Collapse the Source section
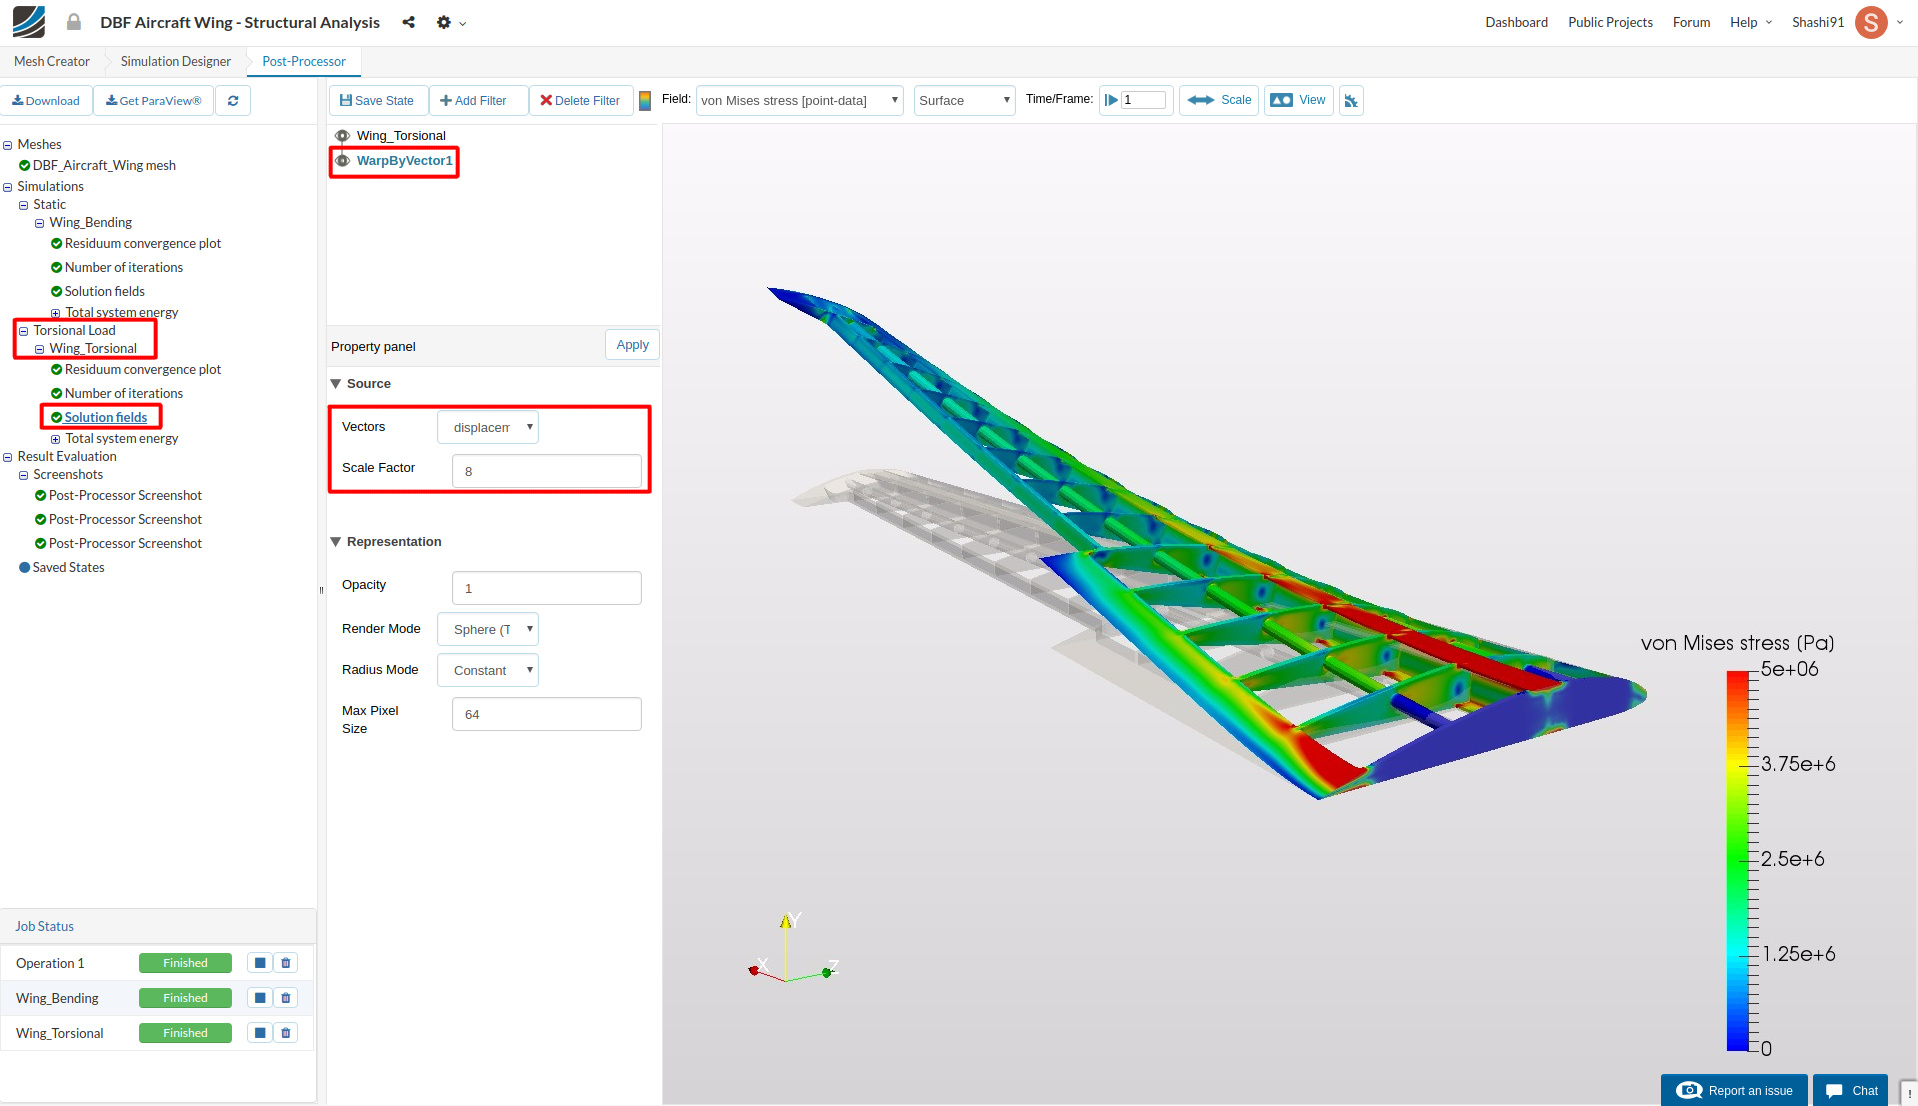1918x1106 pixels. 336,384
